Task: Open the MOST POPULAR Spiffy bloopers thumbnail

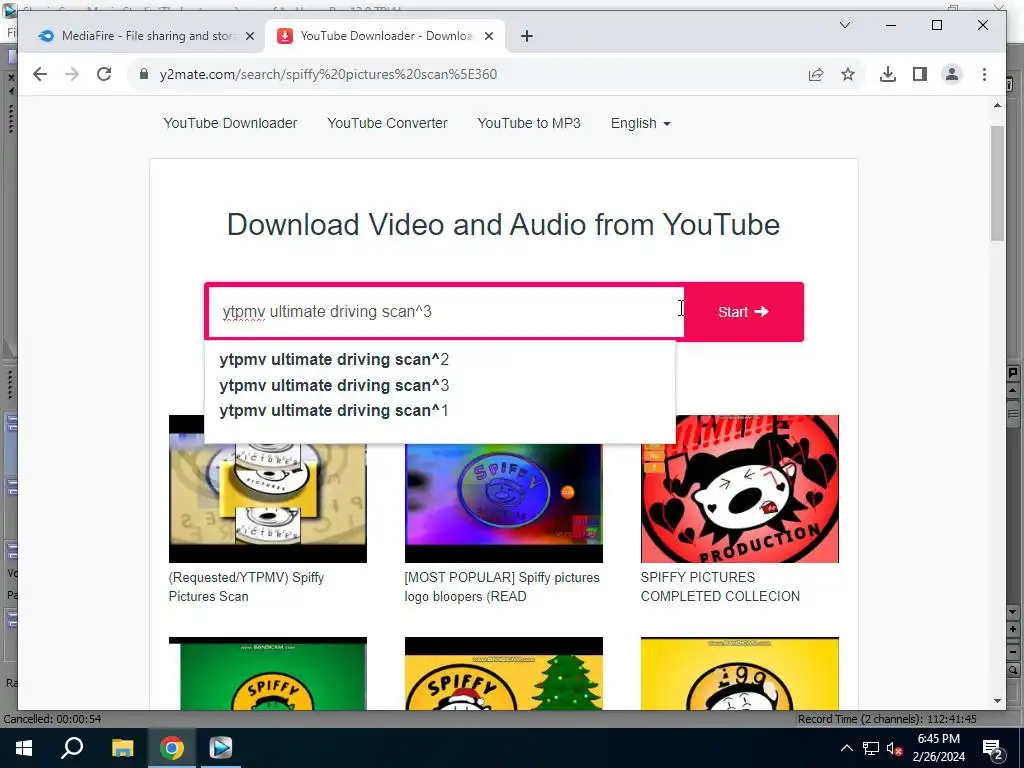Action: [x=504, y=503]
